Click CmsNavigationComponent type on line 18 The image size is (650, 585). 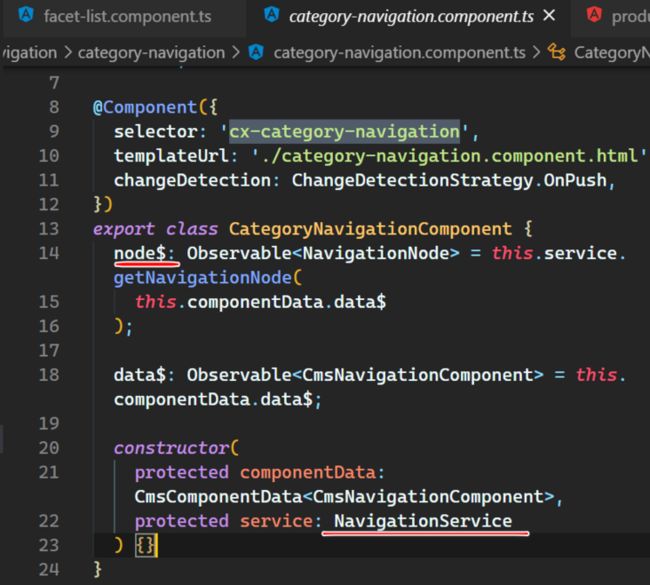[x=417, y=375]
